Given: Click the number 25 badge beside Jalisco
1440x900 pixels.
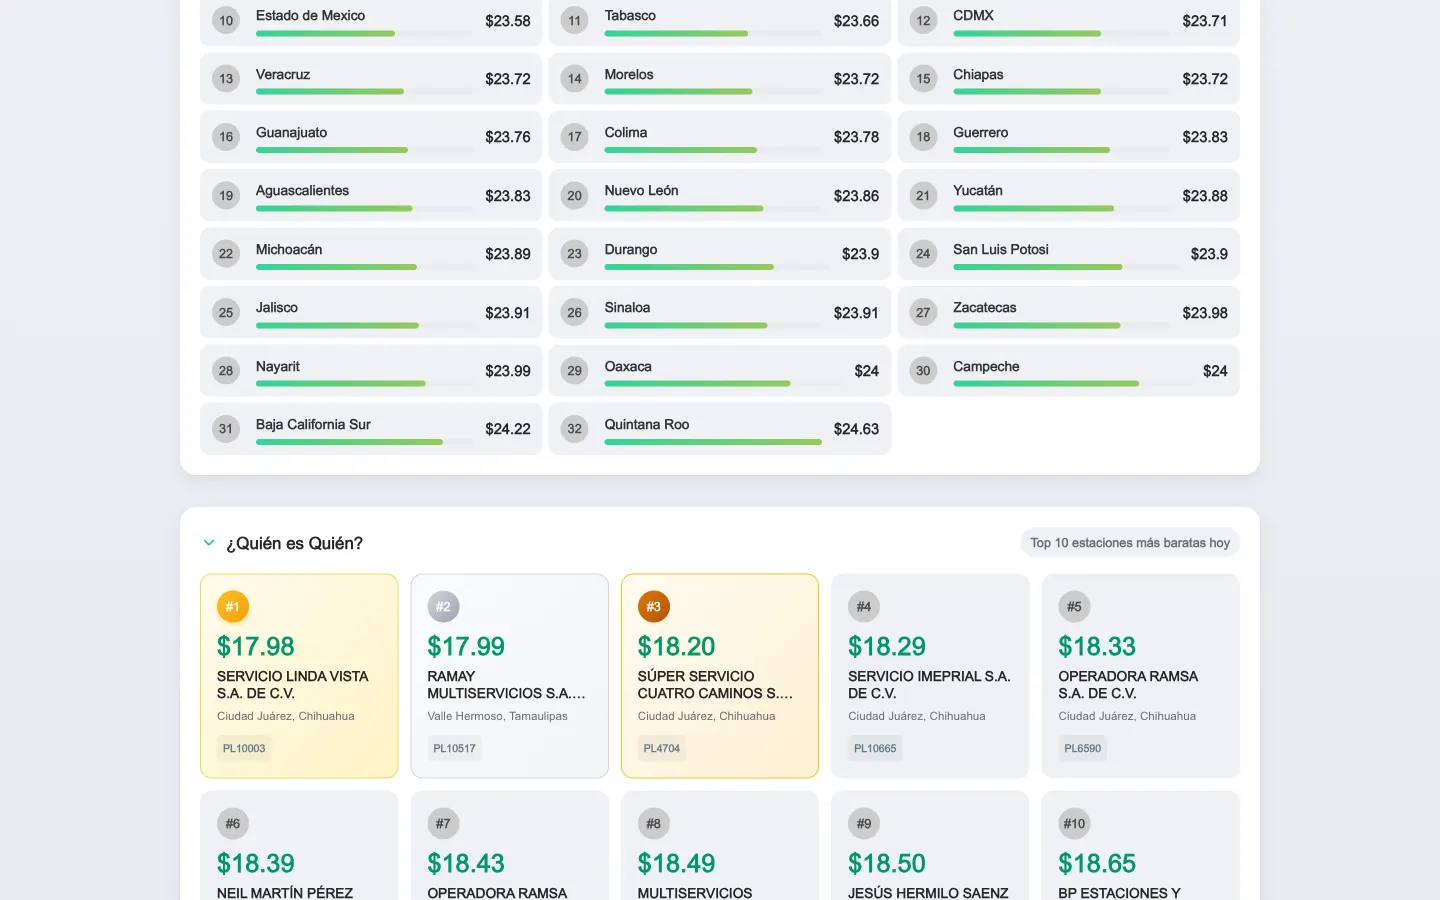Looking at the screenshot, I should pos(226,313).
